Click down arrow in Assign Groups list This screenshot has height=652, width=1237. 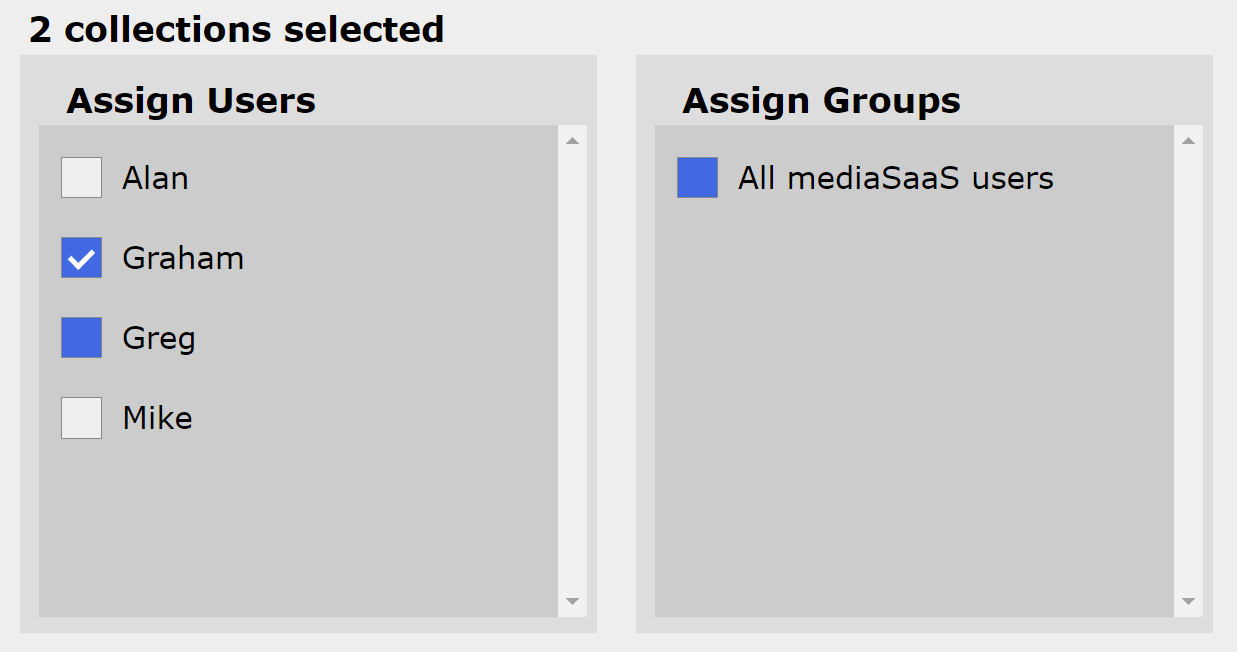[1188, 601]
